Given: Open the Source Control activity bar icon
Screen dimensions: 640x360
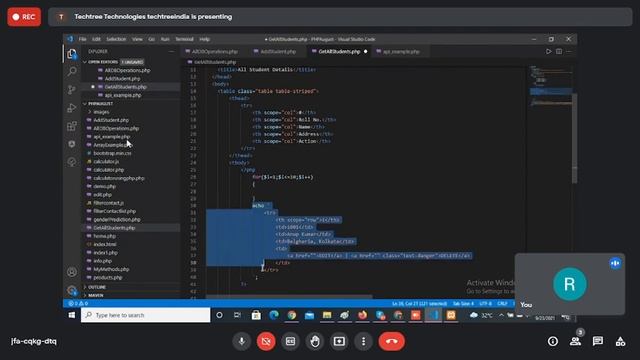Looking at the screenshot, I should (x=72, y=89).
